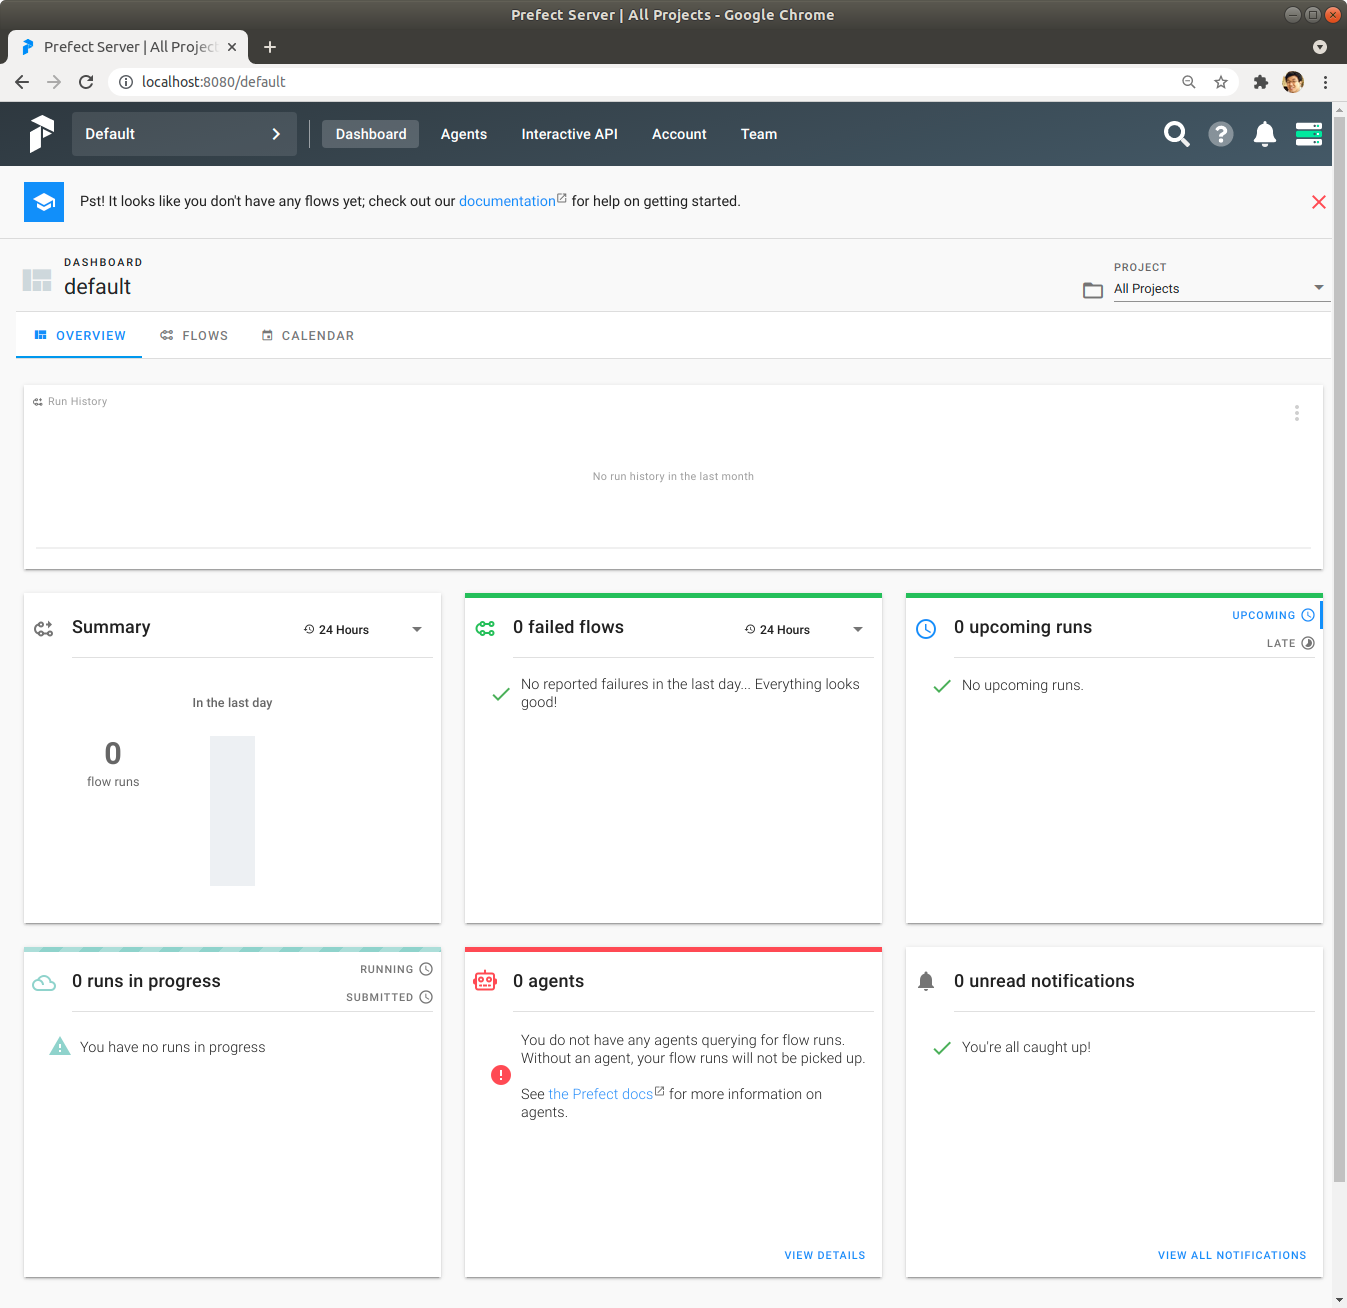Switch to RUNNING runs view
1347x1308 pixels.
[x=396, y=969]
